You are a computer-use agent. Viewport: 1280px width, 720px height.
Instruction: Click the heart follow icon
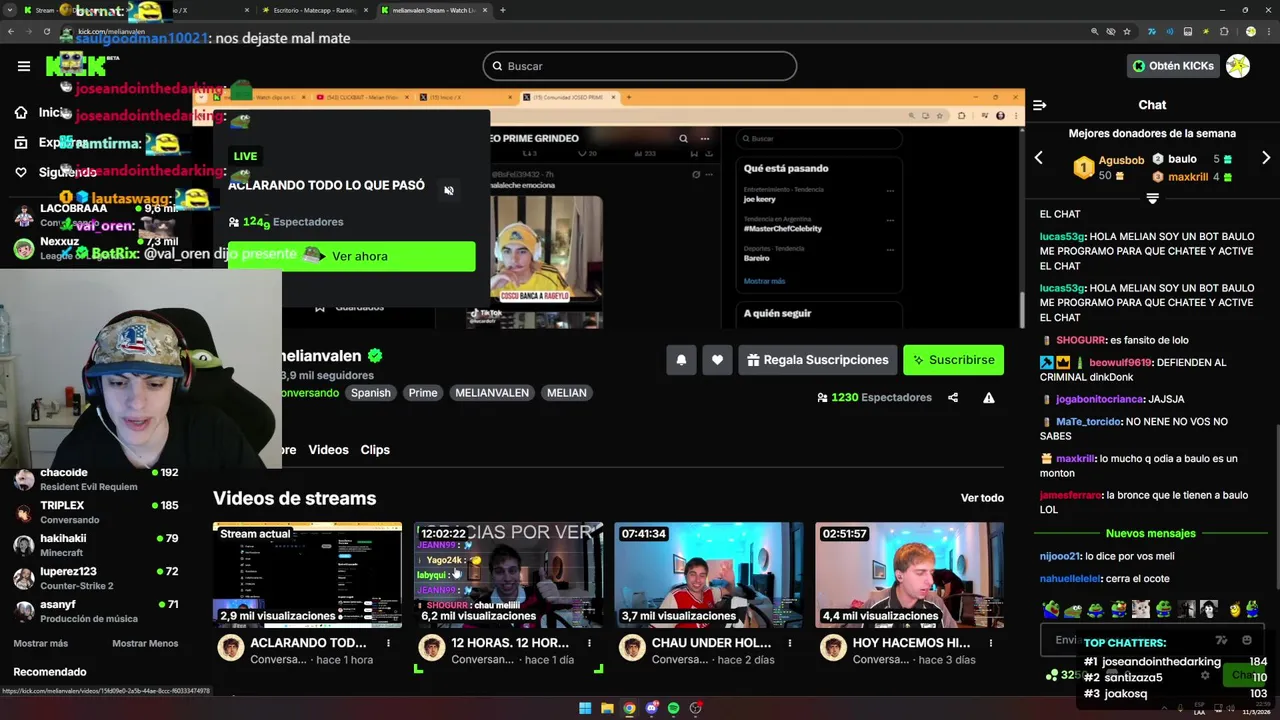(717, 360)
